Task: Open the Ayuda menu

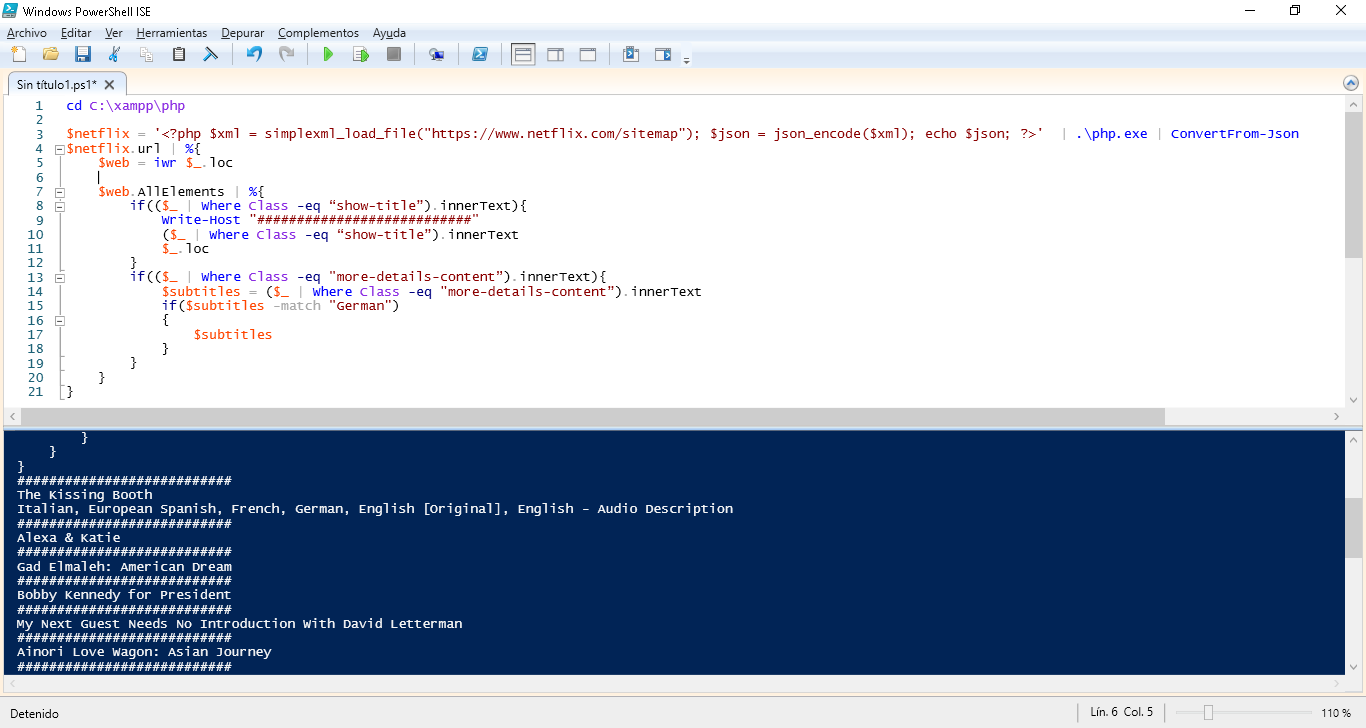Action: click(x=389, y=33)
